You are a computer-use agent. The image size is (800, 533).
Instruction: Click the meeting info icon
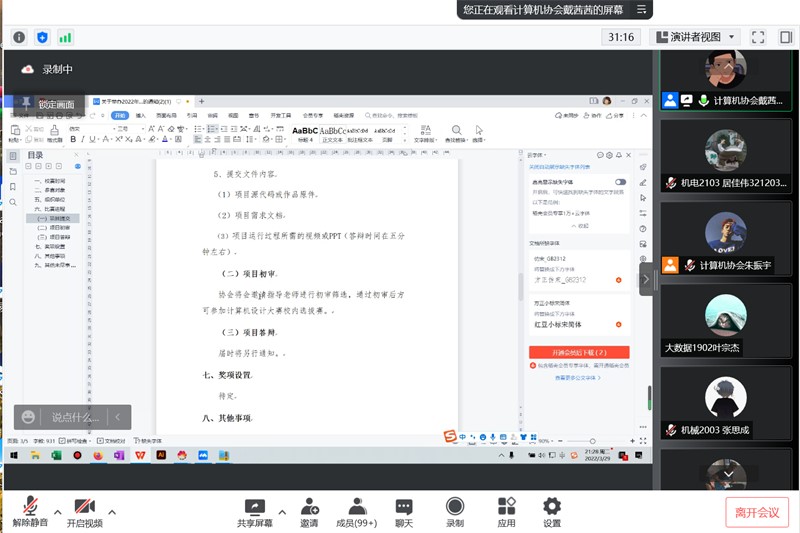(x=19, y=37)
